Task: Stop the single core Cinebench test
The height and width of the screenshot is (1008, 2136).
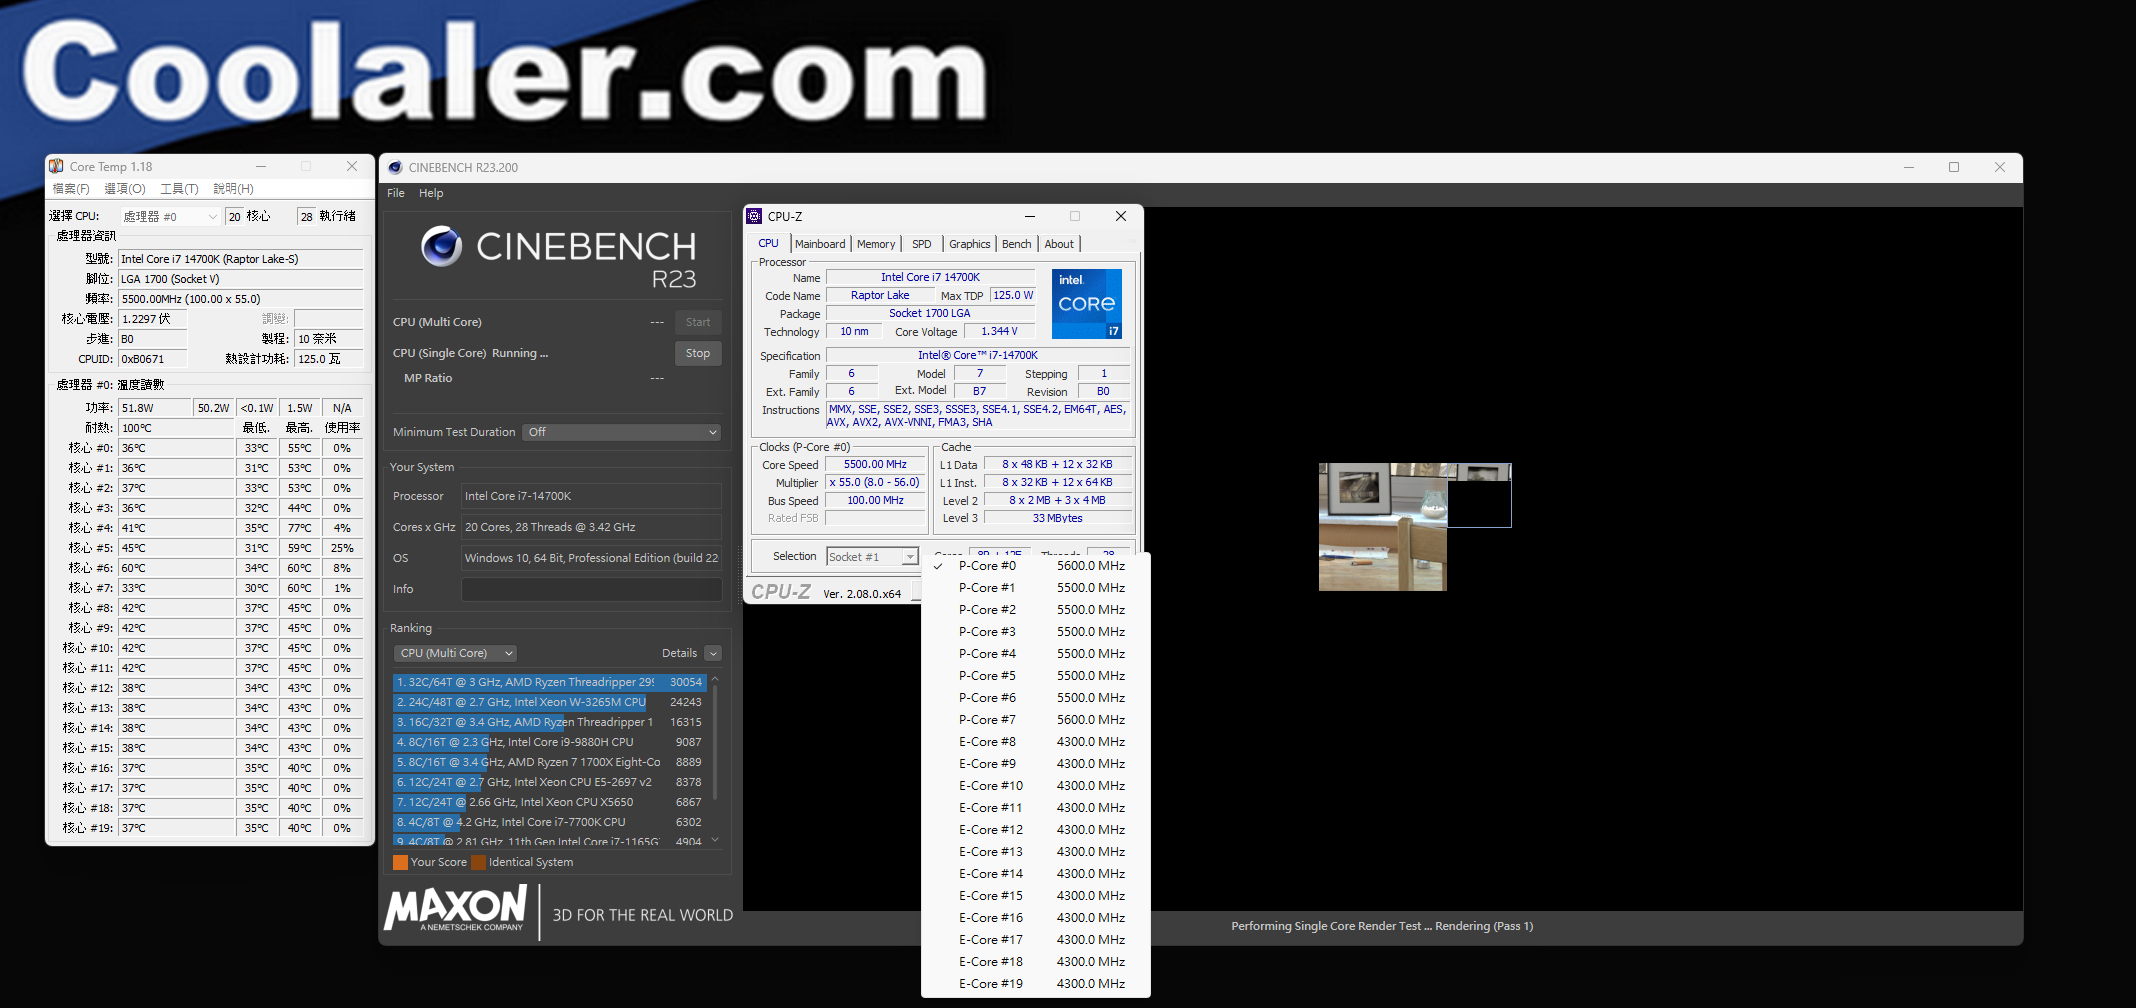Action: pyautogui.click(x=698, y=353)
